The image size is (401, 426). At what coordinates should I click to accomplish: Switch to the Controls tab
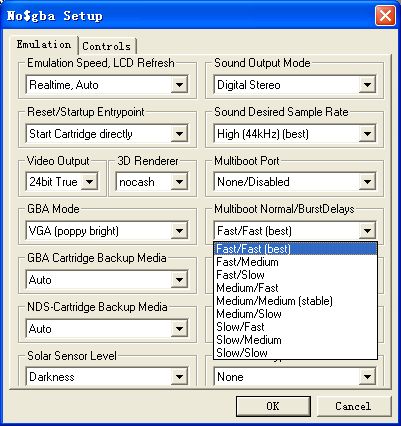pyautogui.click(x=107, y=46)
